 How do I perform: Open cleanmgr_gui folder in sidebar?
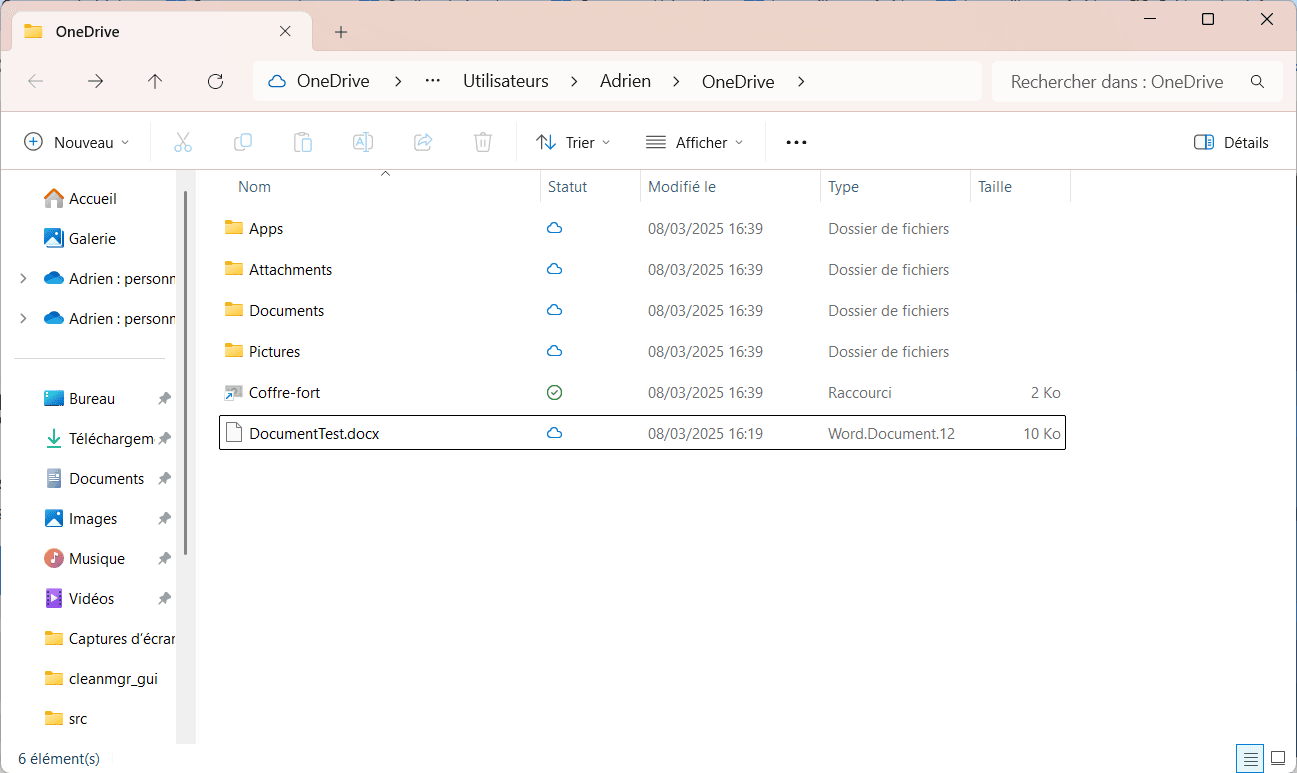click(x=102, y=678)
